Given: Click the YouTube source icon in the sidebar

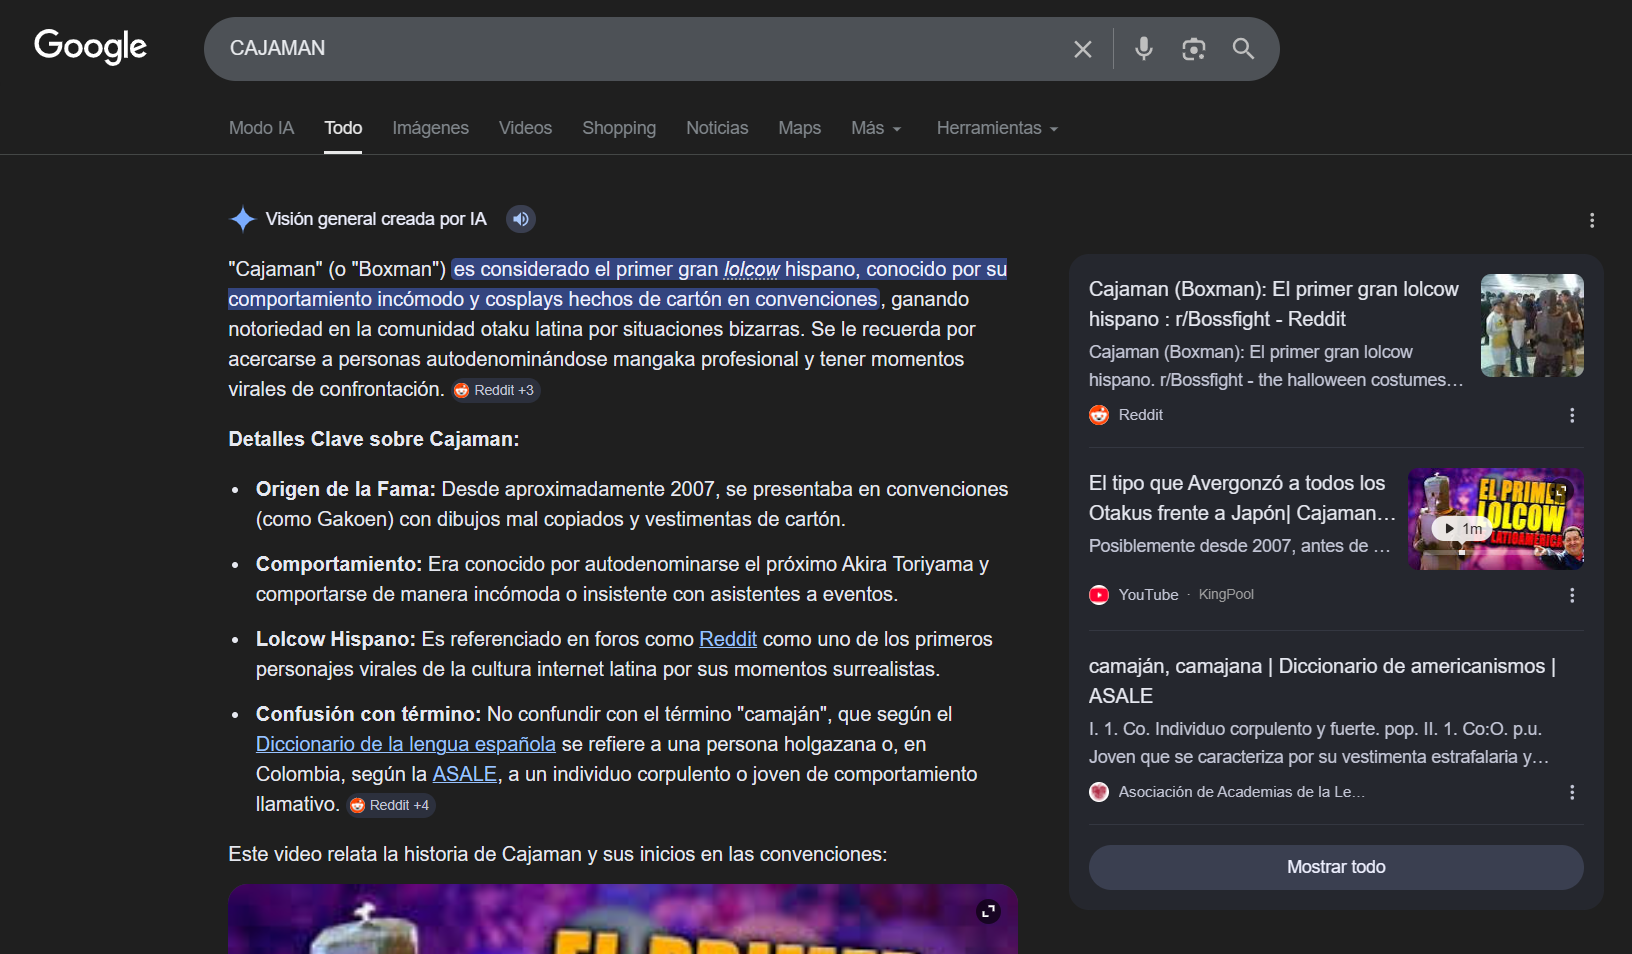Looking at the screenshot, I should [x=1099, y=595].
